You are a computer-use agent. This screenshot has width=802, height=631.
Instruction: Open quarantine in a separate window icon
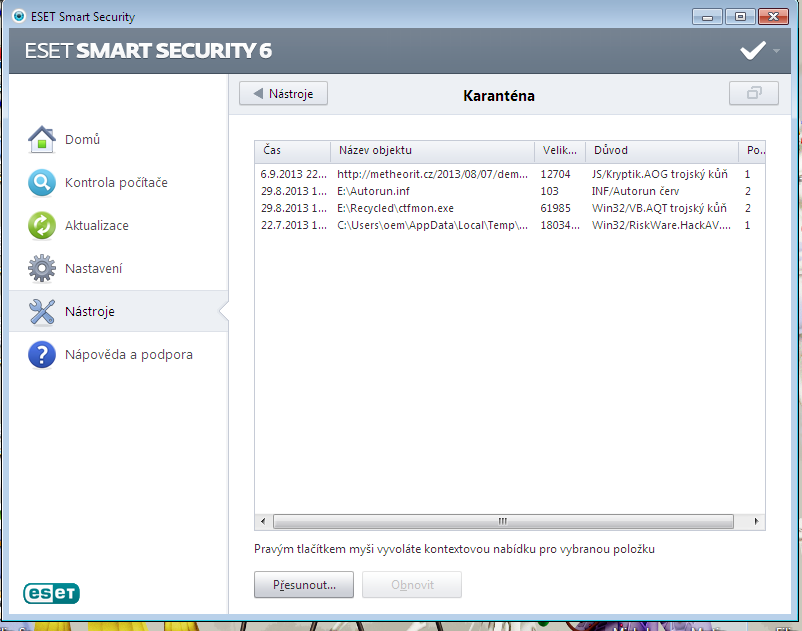pyautogui.click(x=753, y=93)
